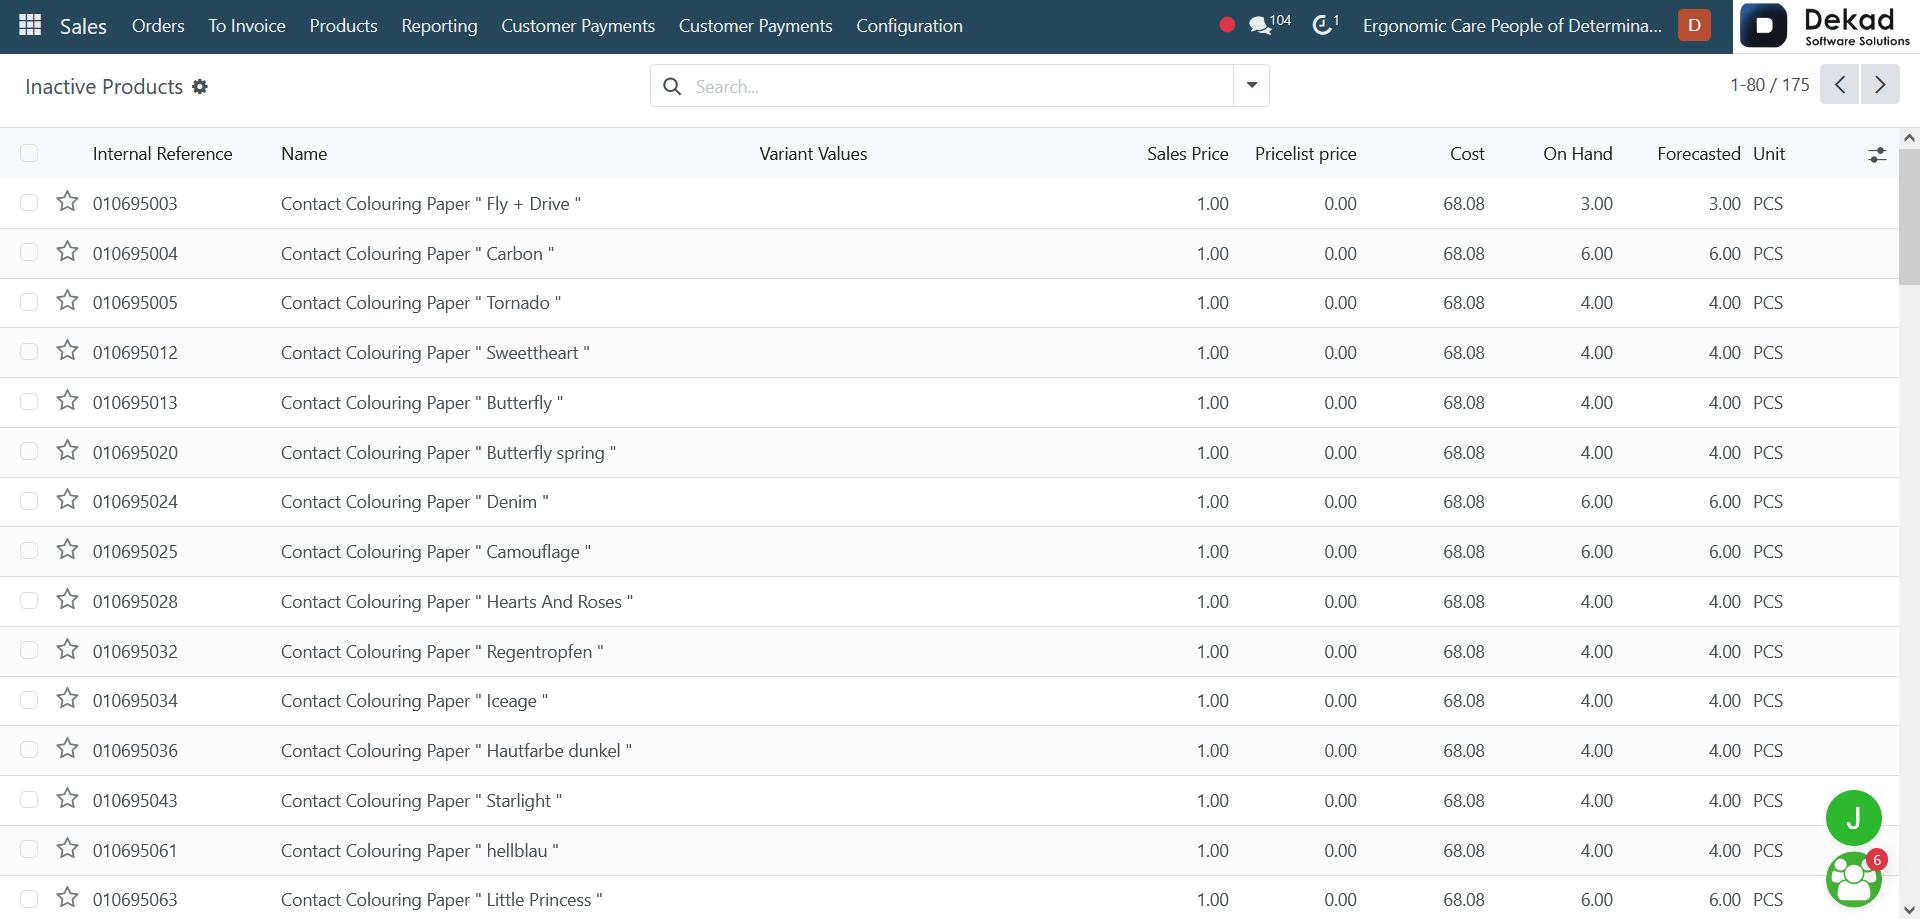
Task: Favorite the Camouflage product
Action: (67, 550)
